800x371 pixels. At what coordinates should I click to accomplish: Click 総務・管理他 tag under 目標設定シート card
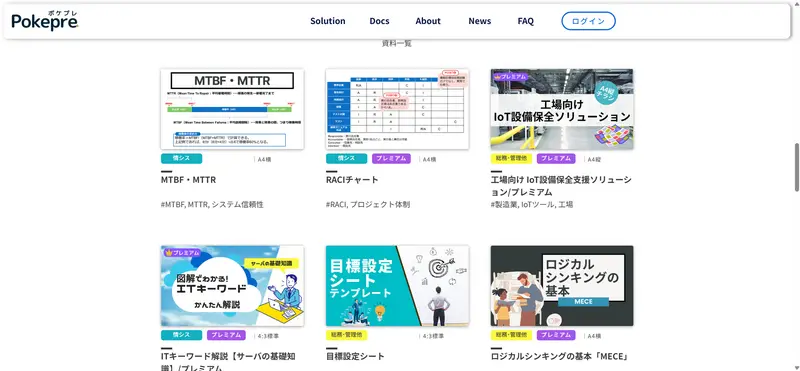(x=346, y=335)
